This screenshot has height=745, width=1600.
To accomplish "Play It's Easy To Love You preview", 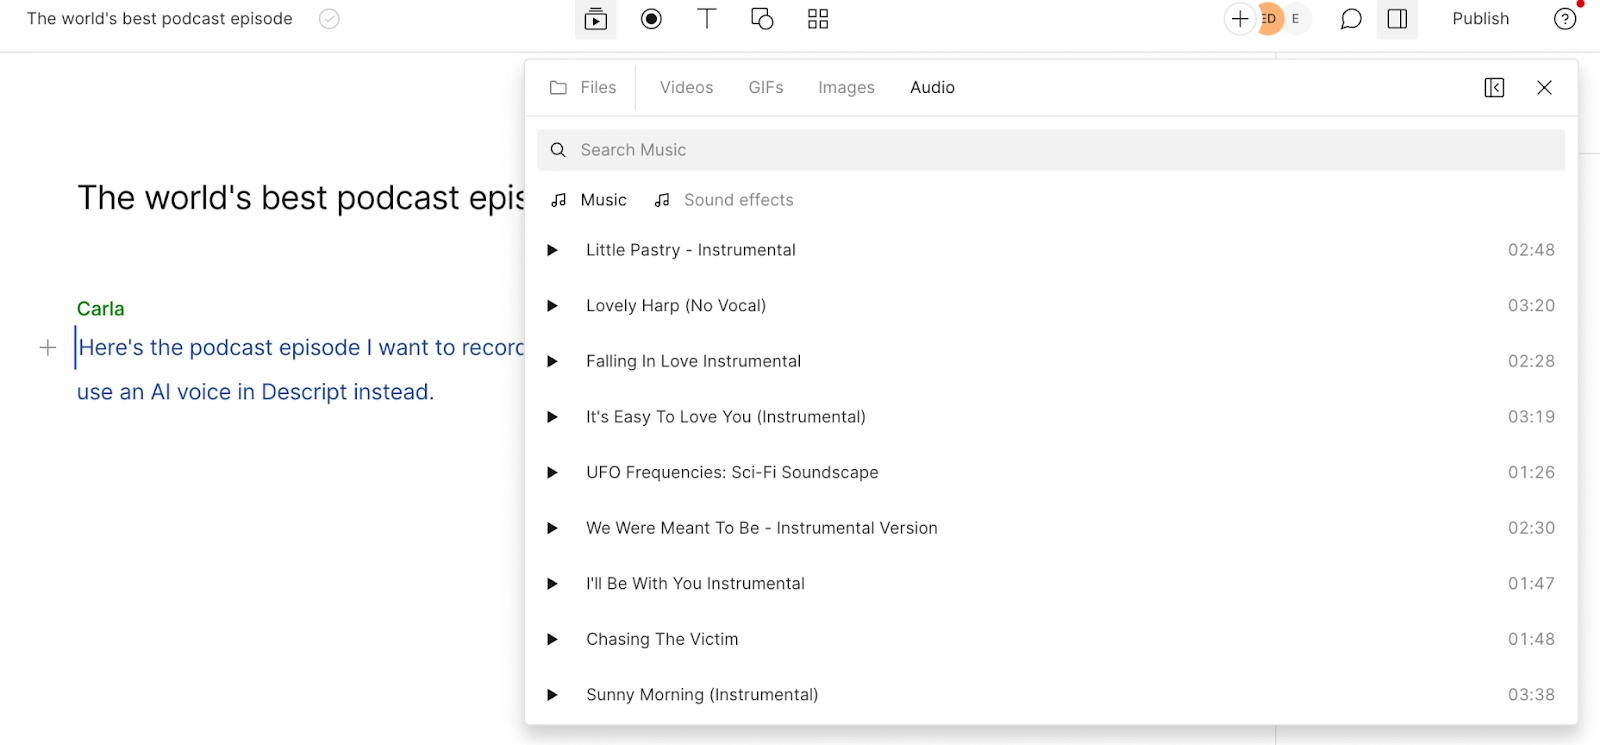I will [x=552, y=417].
